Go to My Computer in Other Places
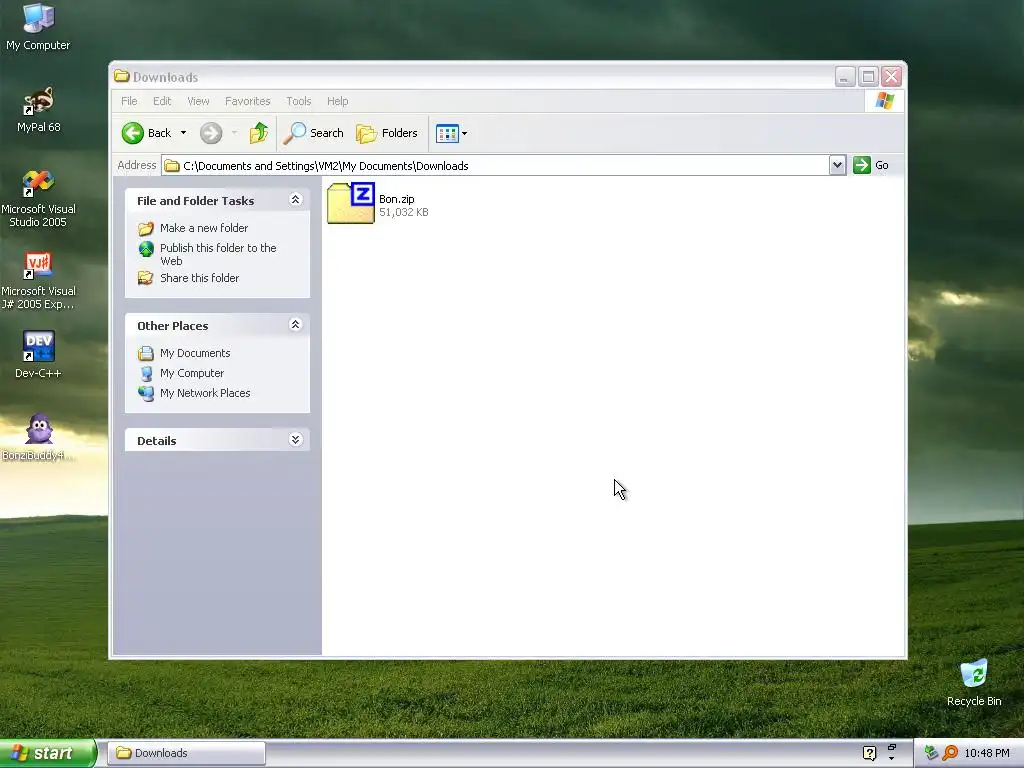This screenshot has height=768, width=1024. point(191,373)
